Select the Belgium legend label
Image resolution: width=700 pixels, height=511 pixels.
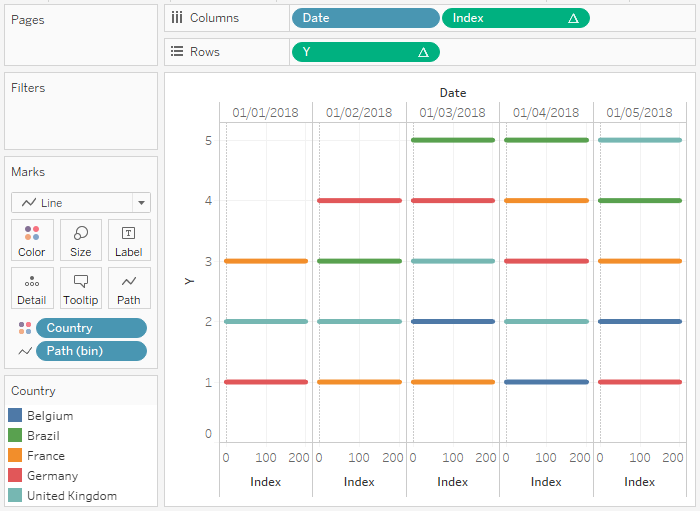pos(50,416)
